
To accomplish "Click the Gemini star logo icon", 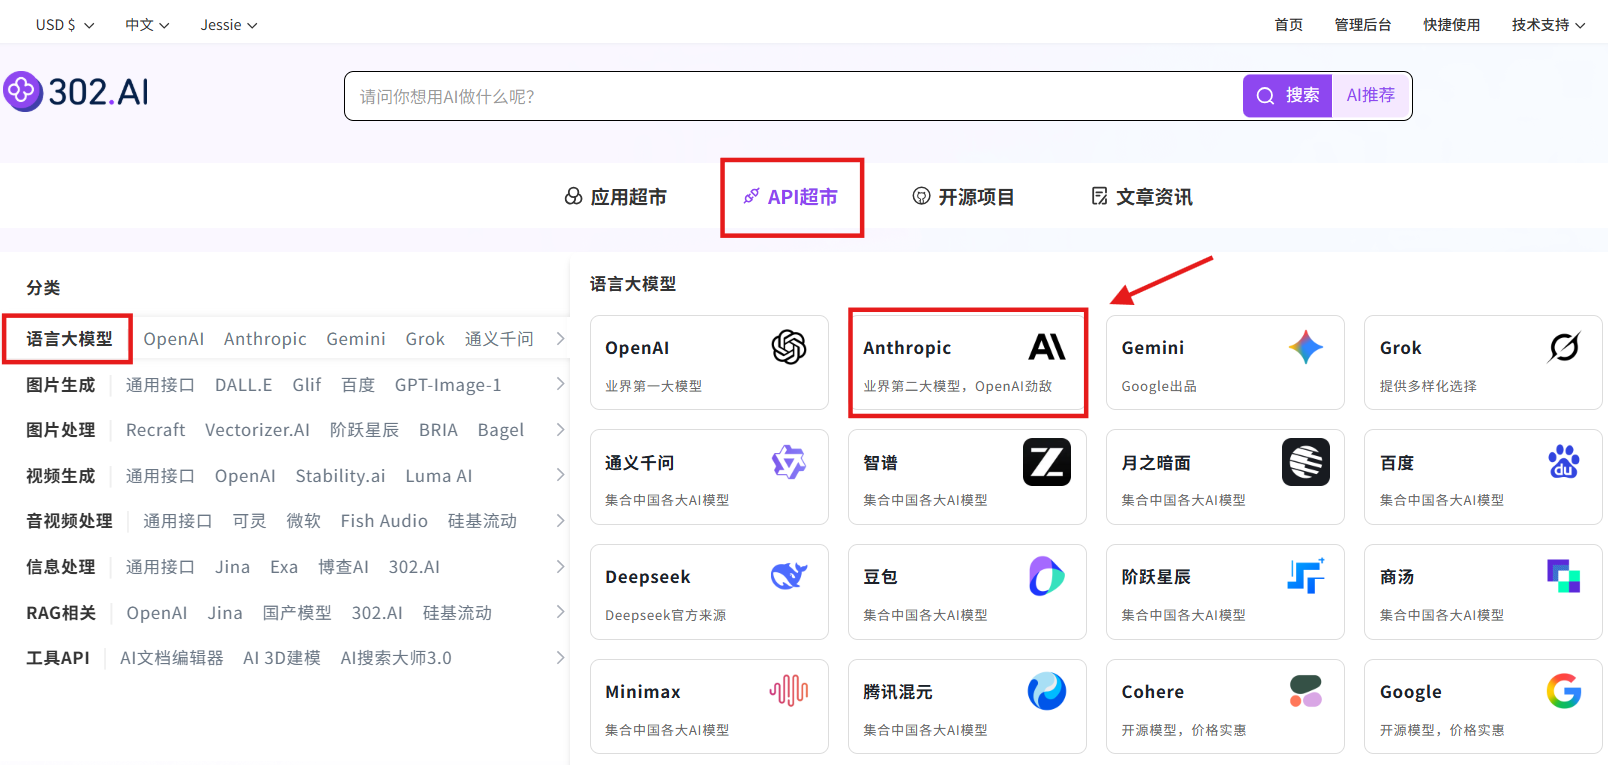I will coord(1305,347).
